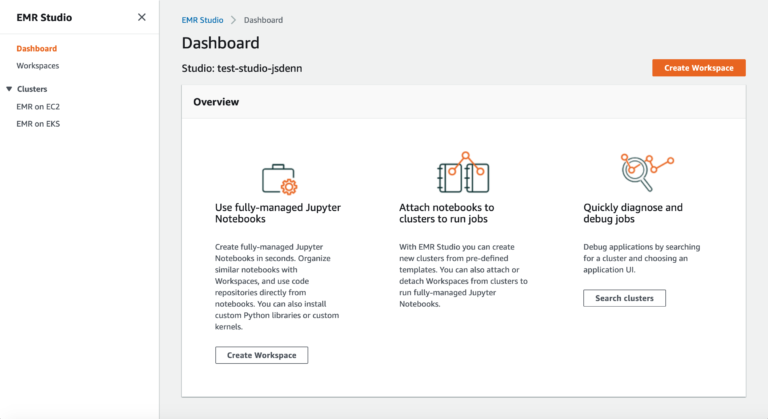Click the EMR Studio sidebar title
The image size is (768, 419).
pyautogui.click(x=44, y=18)
